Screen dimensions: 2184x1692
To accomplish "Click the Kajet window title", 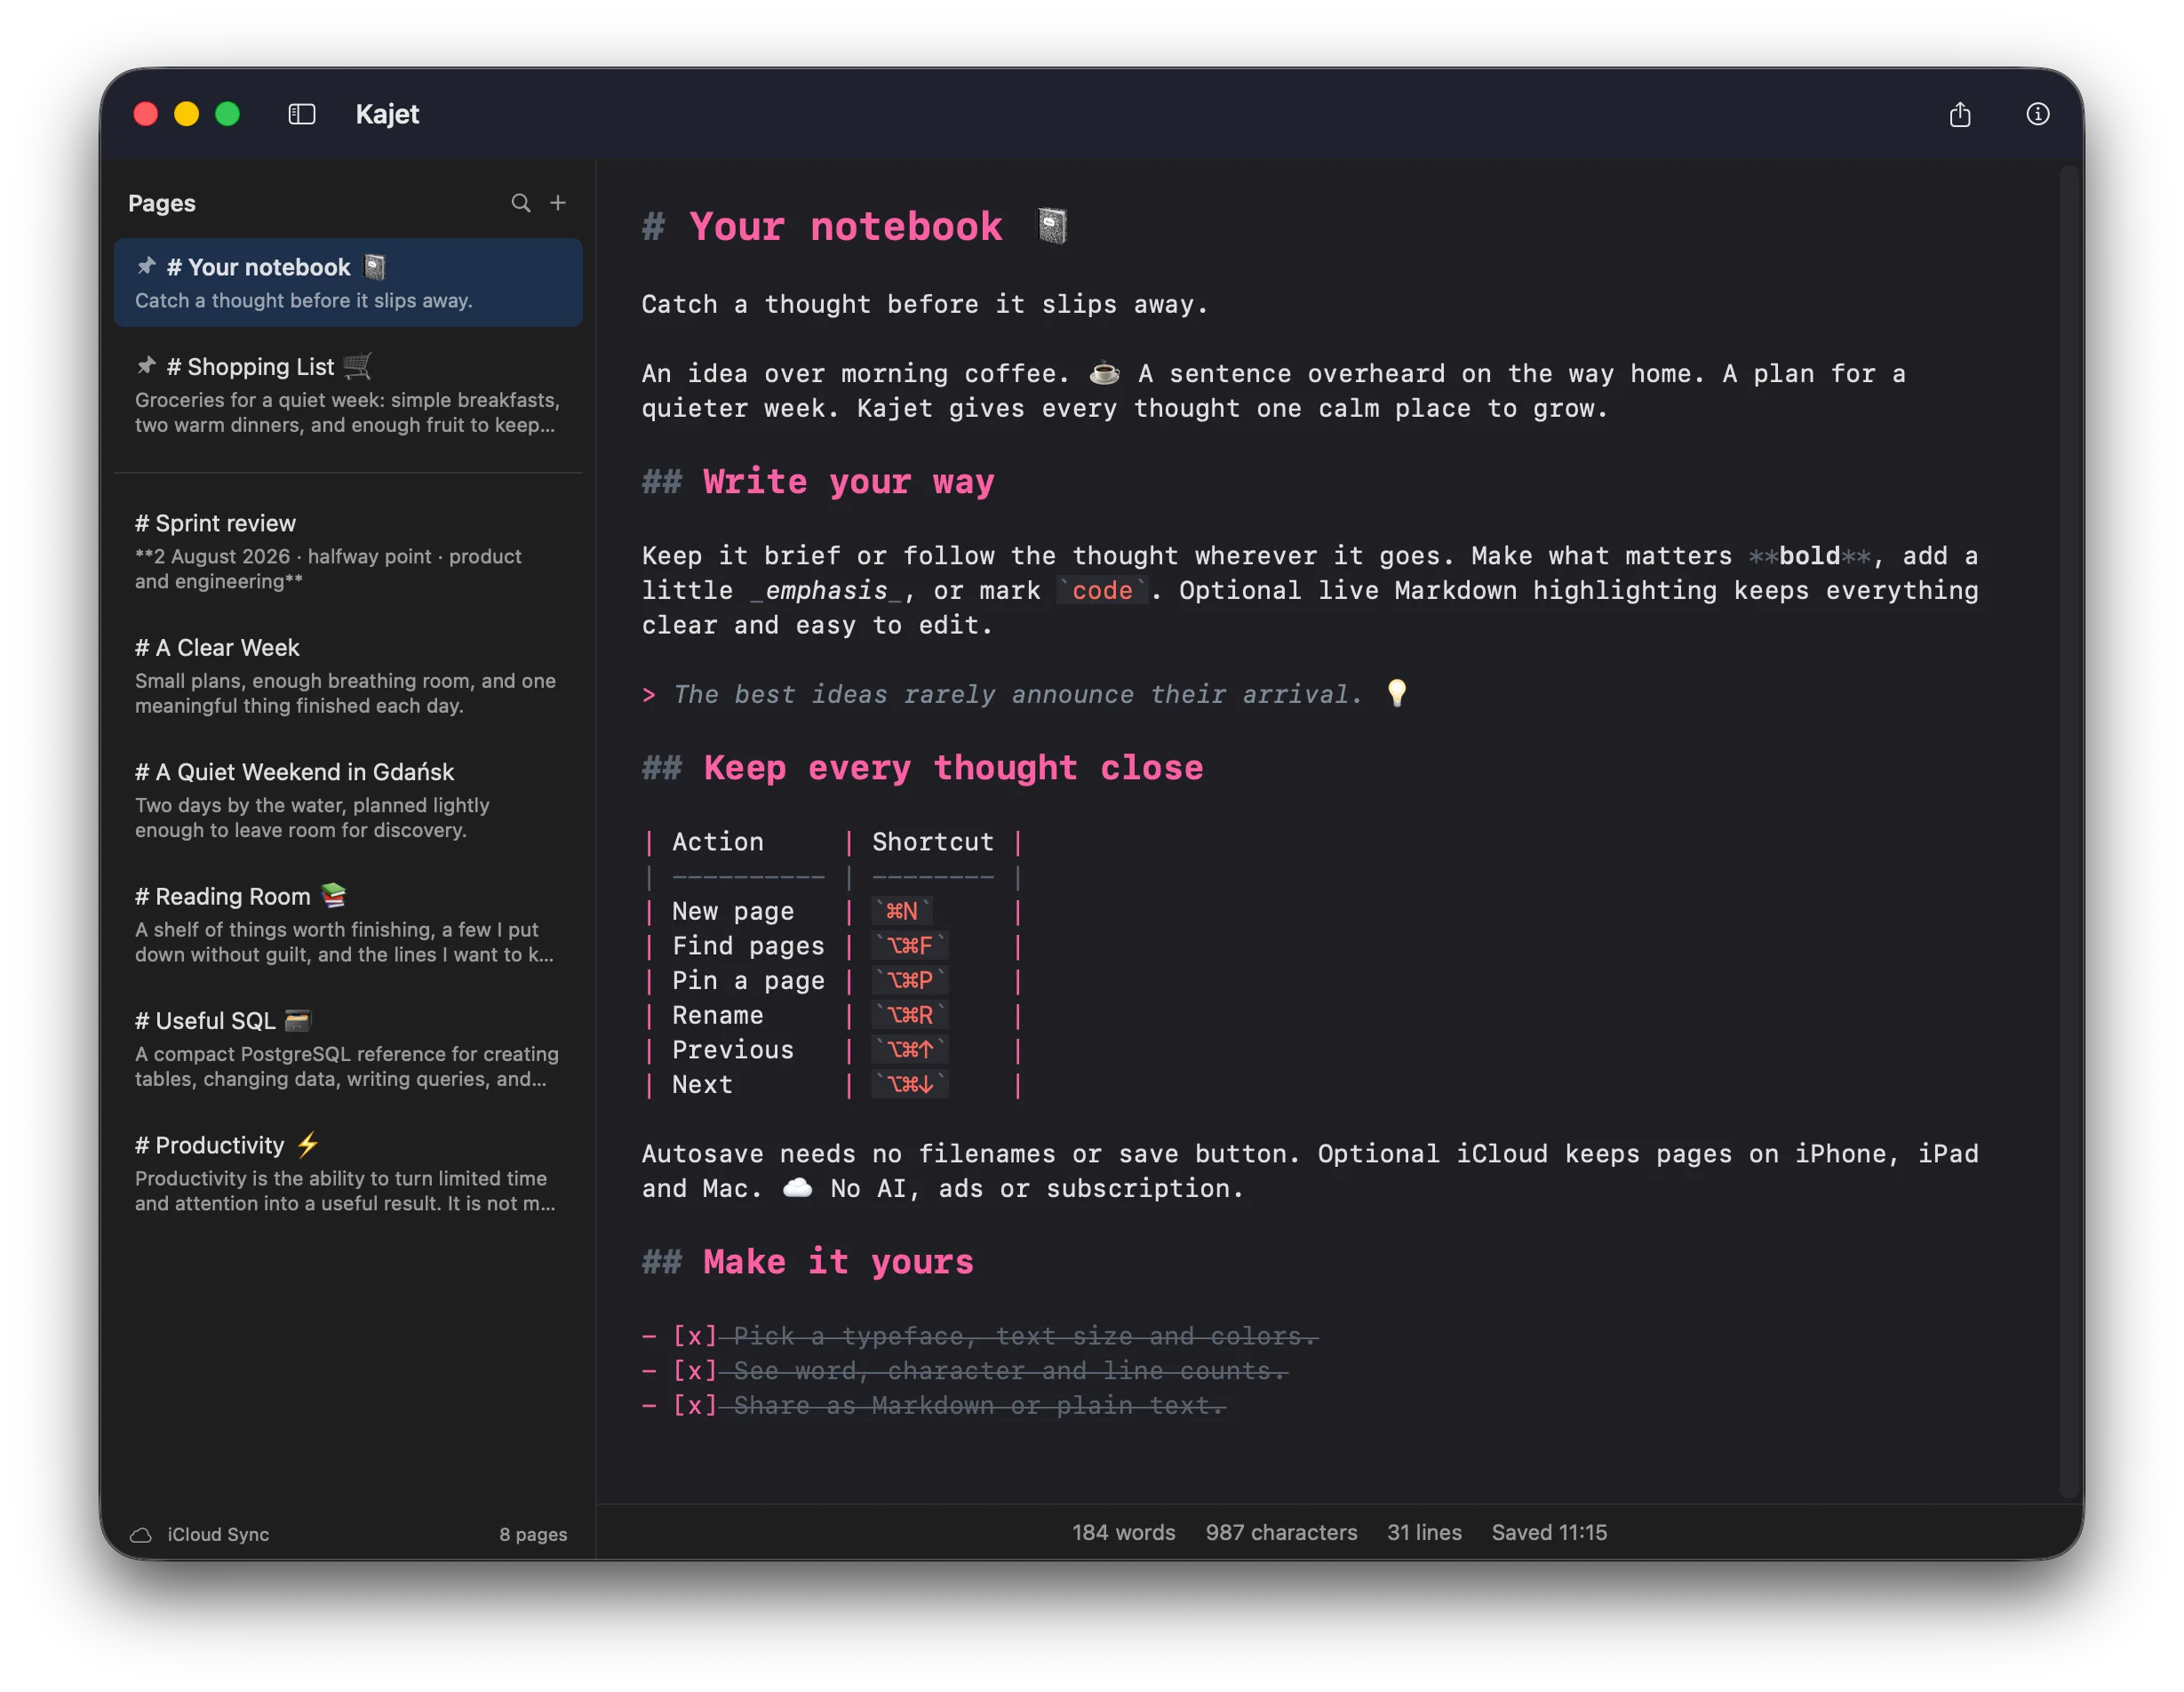I will point(387,114).
